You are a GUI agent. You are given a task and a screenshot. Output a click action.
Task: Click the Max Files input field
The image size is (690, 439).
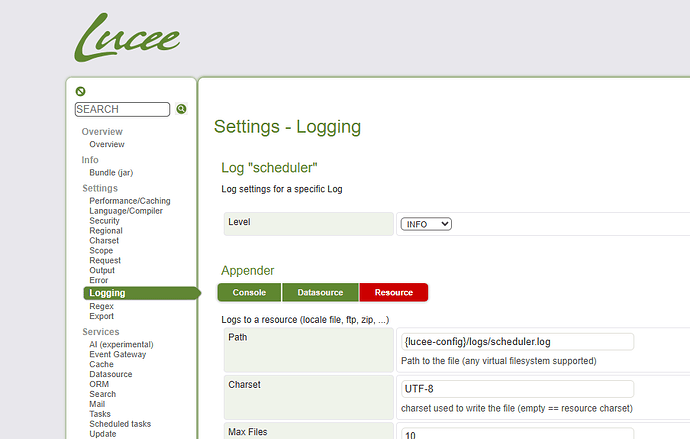[518, 433]
